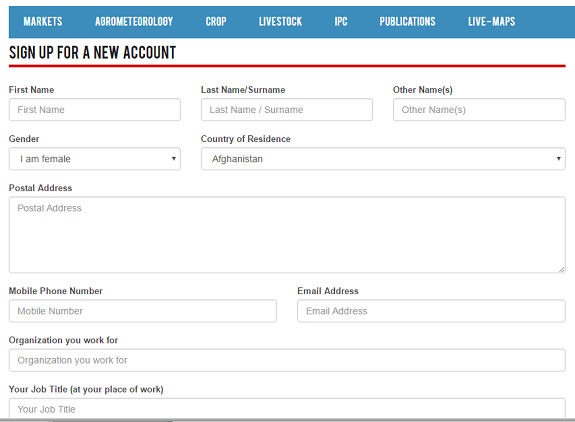Select the Organization you work for field
Viewport: 575px width, 422px height.
pyautogui.click(x=287, y=360)
